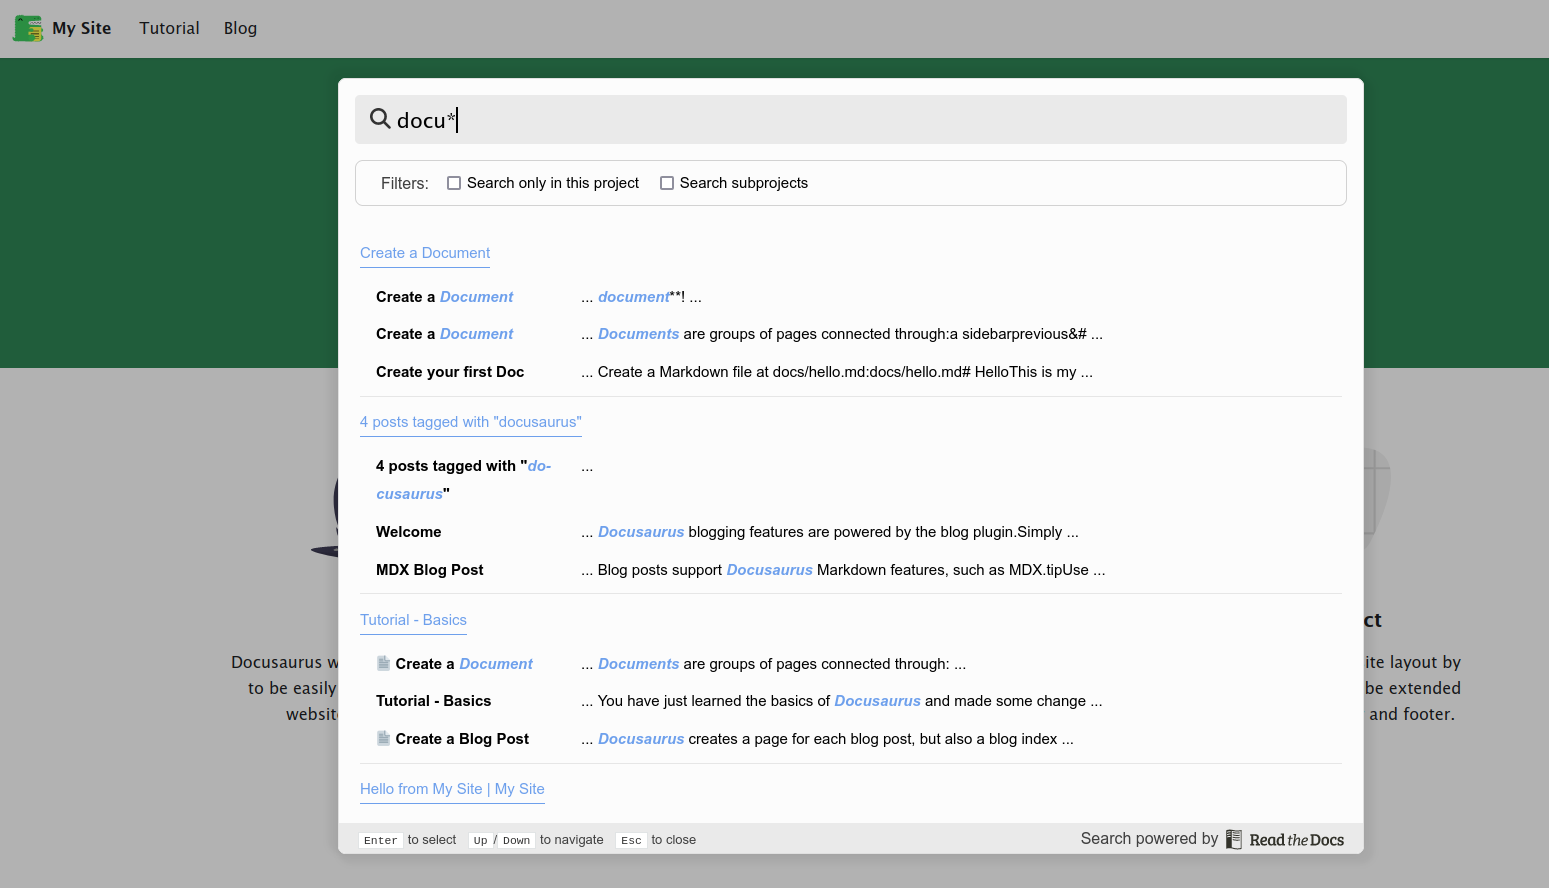This screenshot has width=1549, height=888.
Task: Open result with snippet 'document**!'
Action: tap(851, 297)
